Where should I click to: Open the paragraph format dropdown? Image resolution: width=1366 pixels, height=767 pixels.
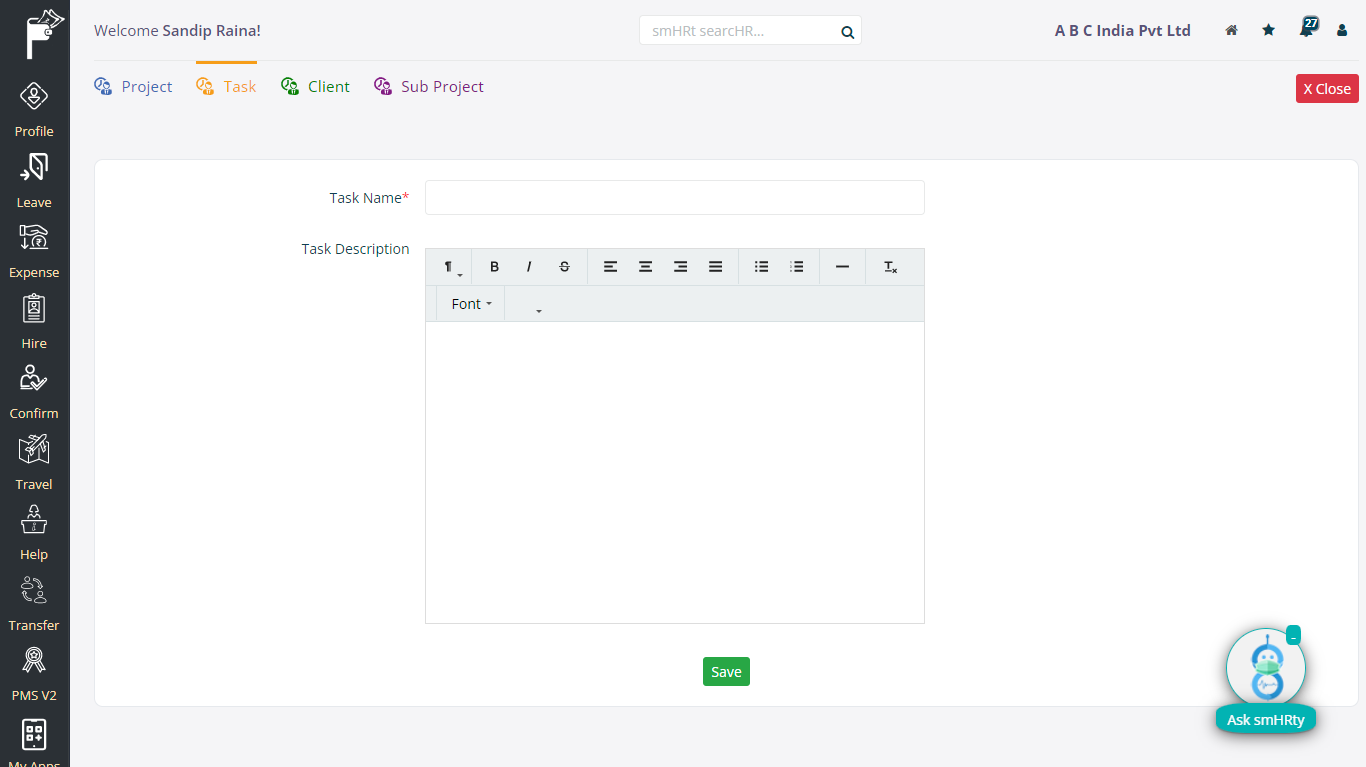click(451, 268)
